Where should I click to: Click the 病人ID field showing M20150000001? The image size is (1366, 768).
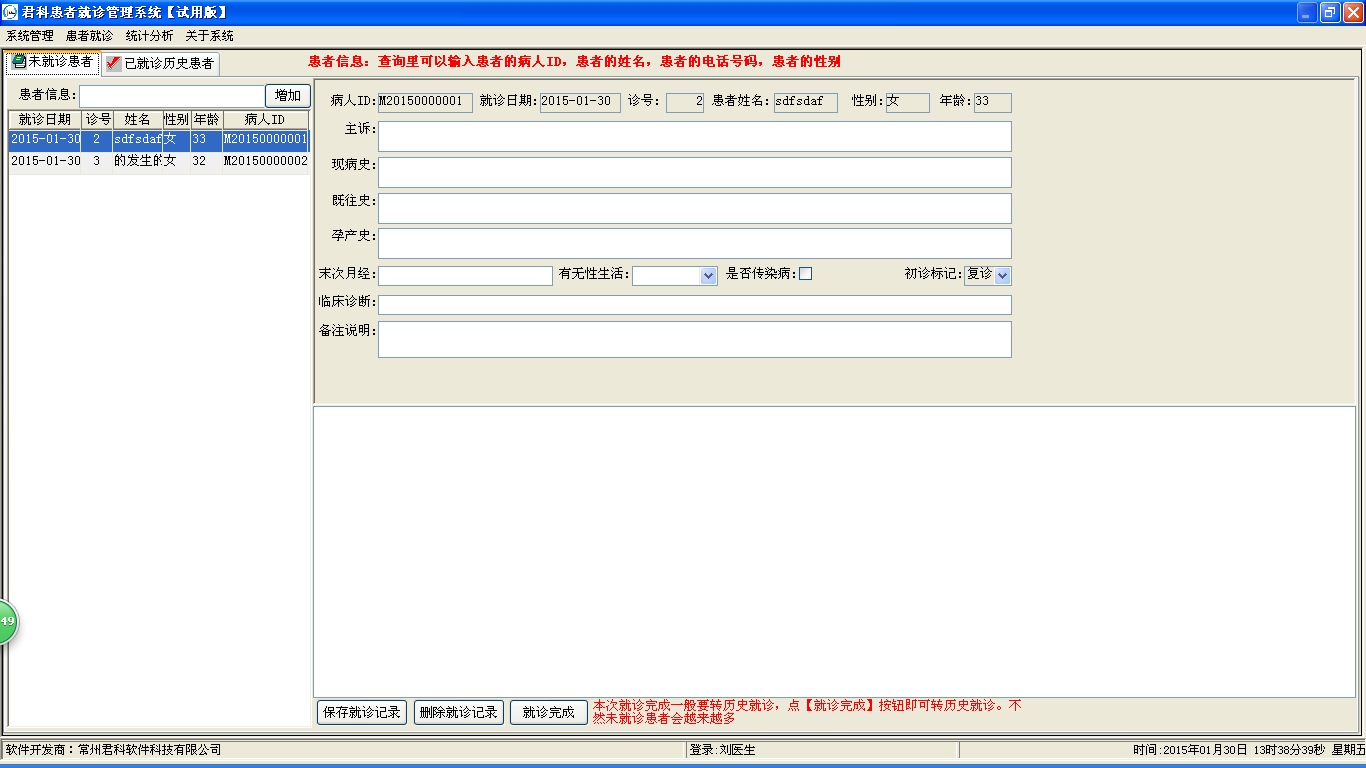tap(425, 102)
